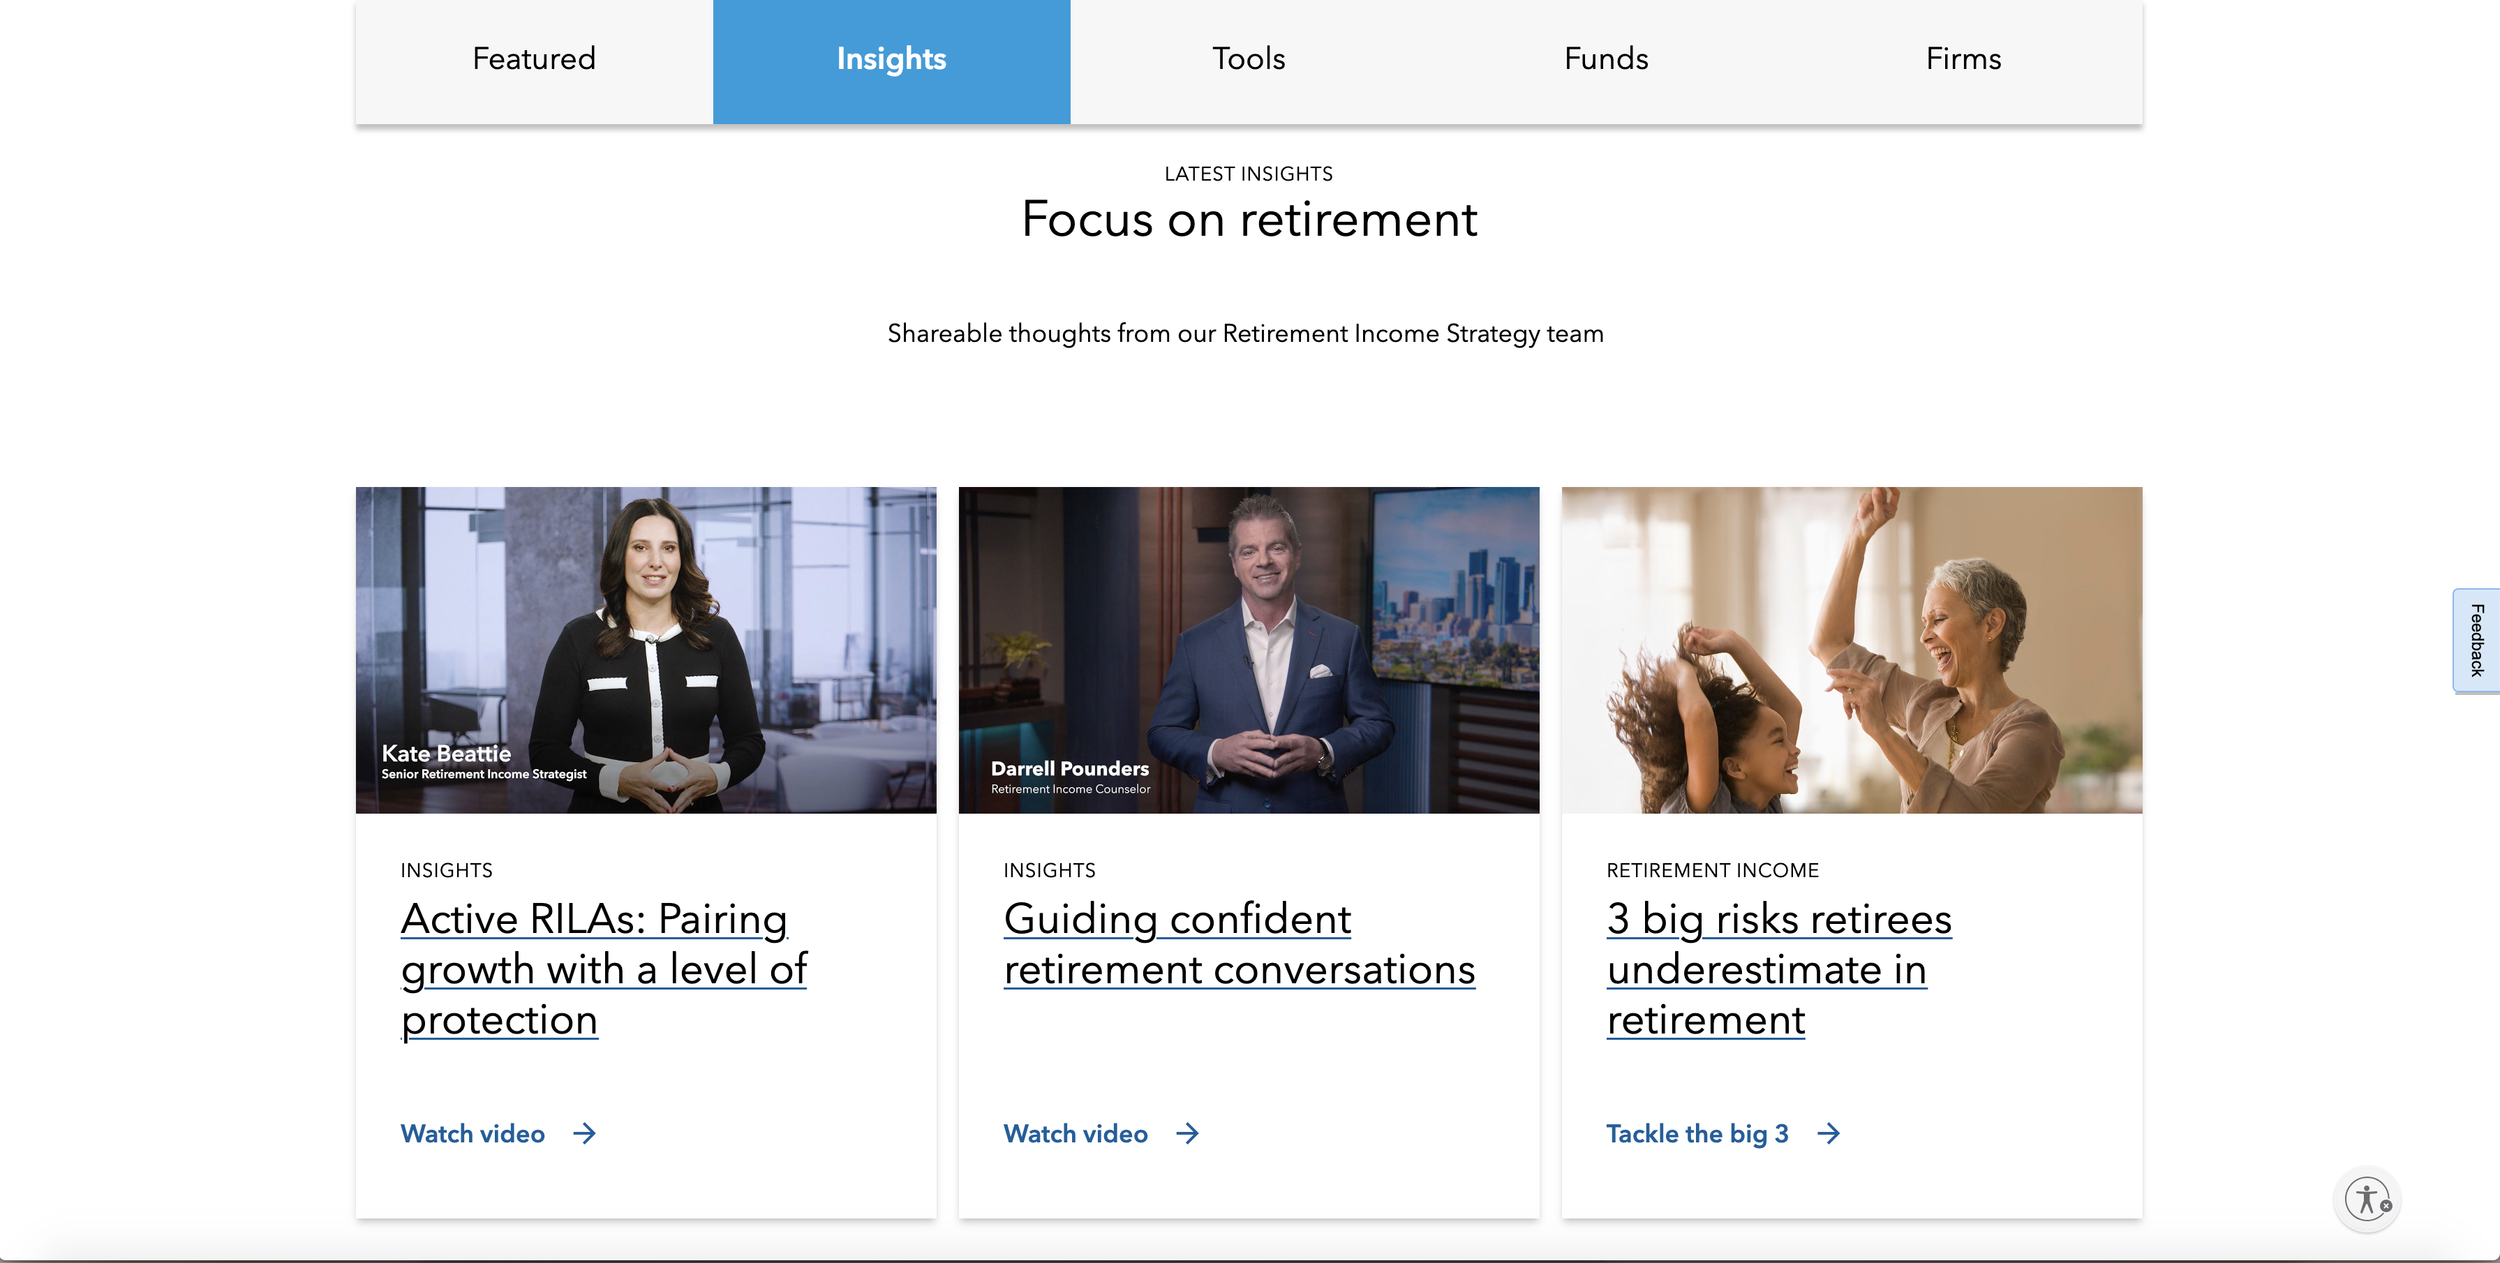Image resolution: width=2500 pixels, height=1263 pixels.
Task: Open 3 big risks retirees underestimate link
Action: (1779, 969)
